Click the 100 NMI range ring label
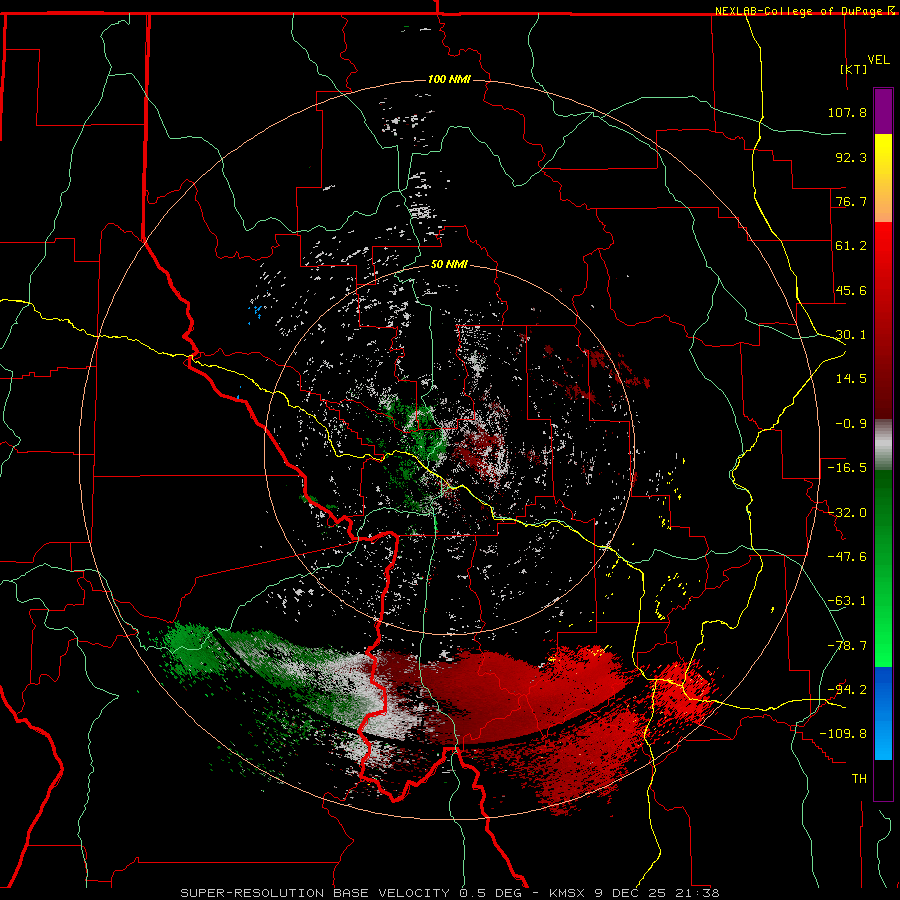Image resolution: width=900 pixels, height=900 pixels. click(449, 79)
